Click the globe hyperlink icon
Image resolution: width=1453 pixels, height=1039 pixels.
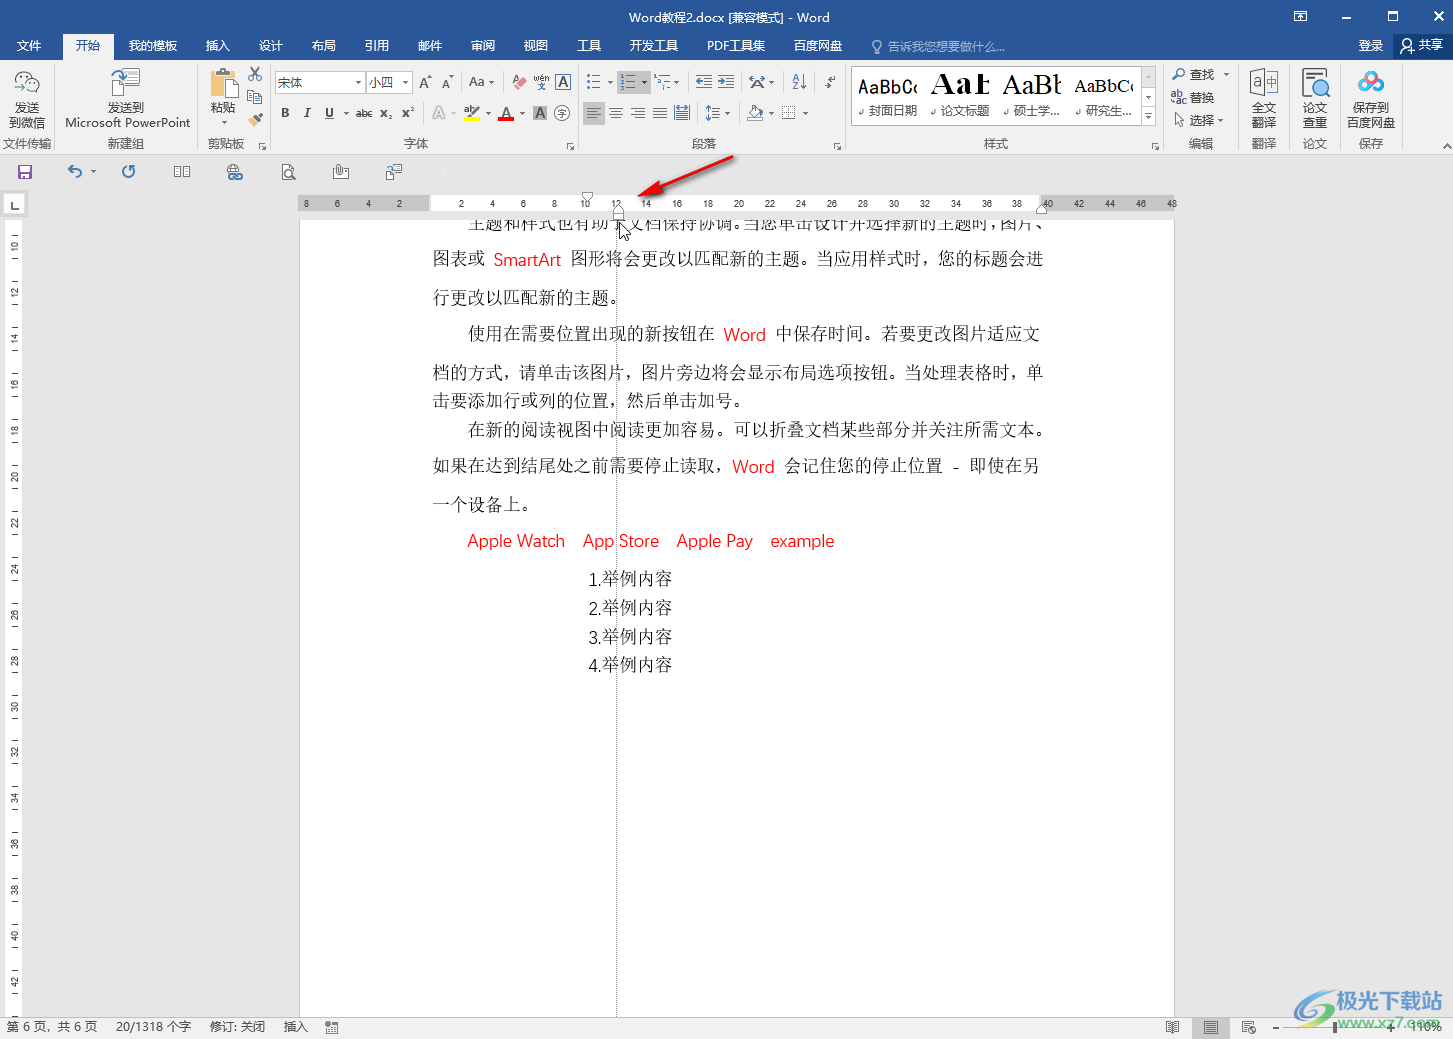(235, 172)
